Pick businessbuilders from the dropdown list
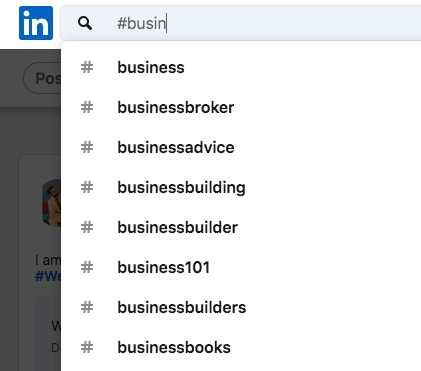The height and width of the screenshot is (371, 421). click(x=241, y=307)
